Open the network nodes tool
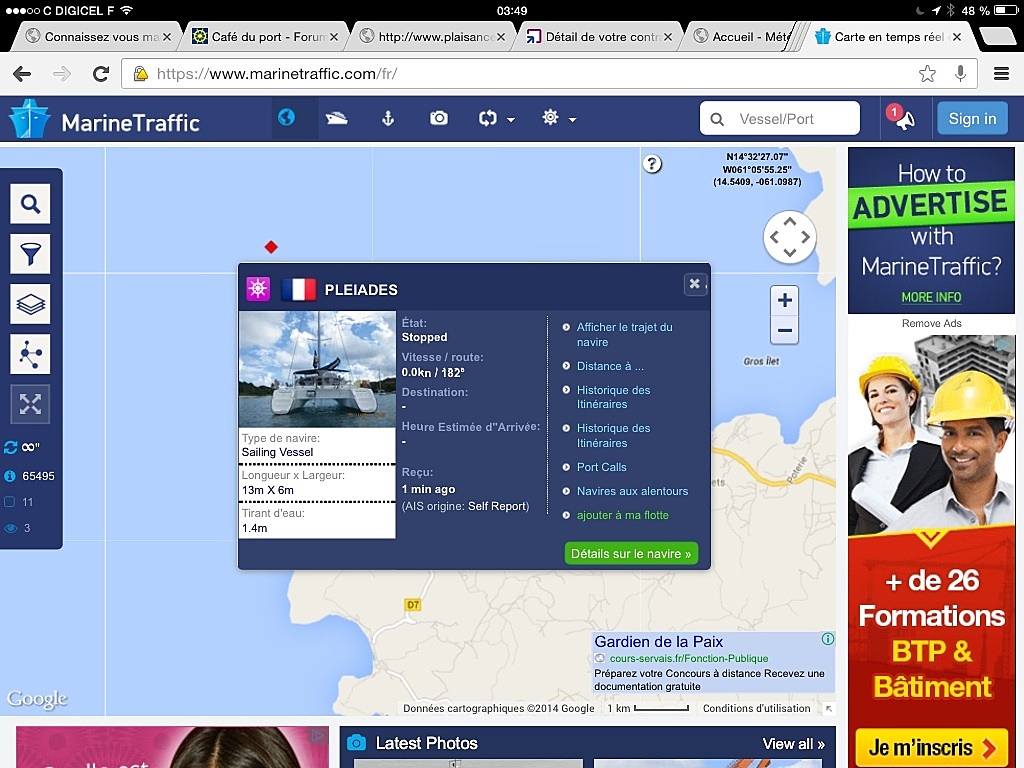 tap(30, 355)
